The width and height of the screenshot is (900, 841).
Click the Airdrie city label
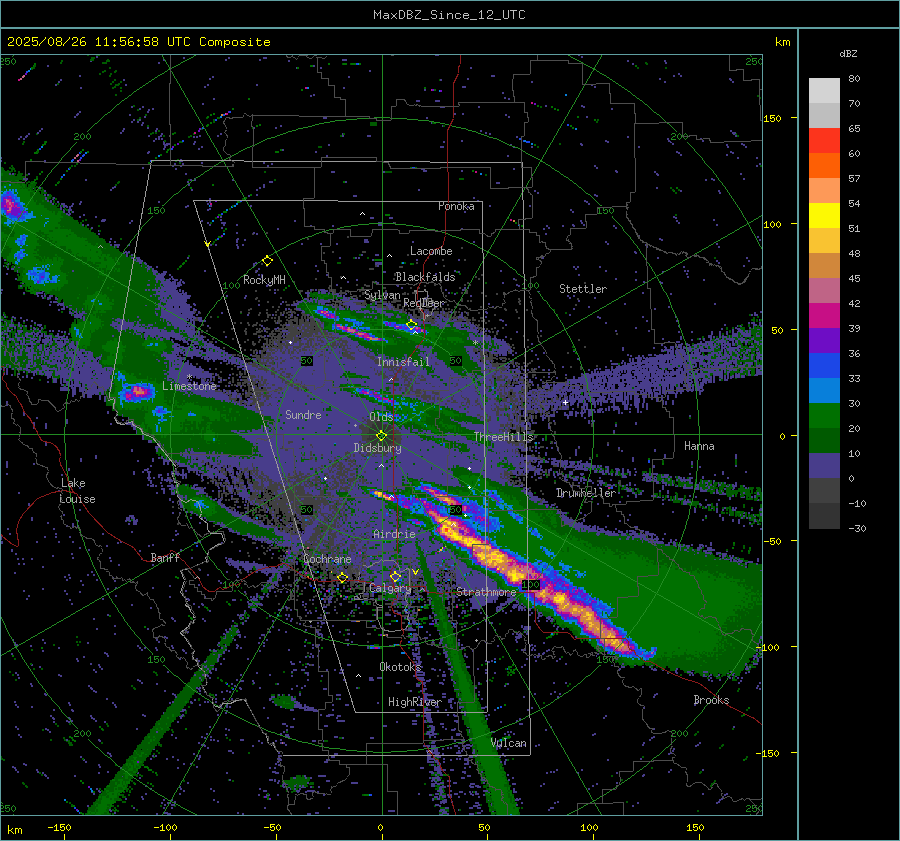394,534
